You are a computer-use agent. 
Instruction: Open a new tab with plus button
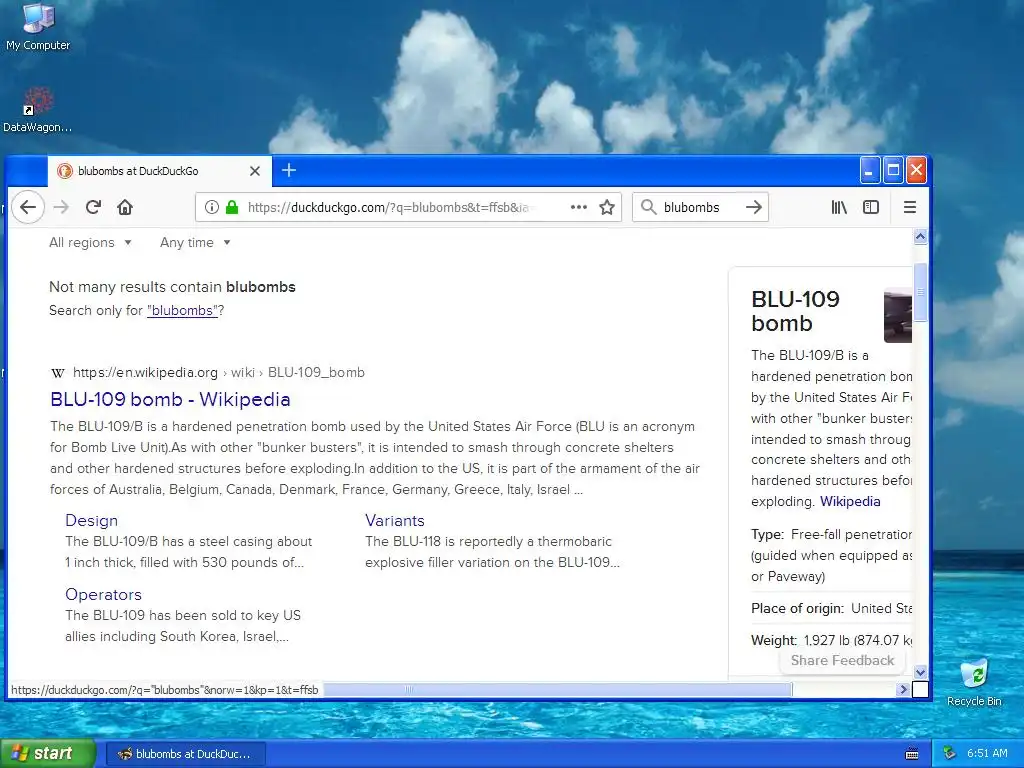click(289, 170)
